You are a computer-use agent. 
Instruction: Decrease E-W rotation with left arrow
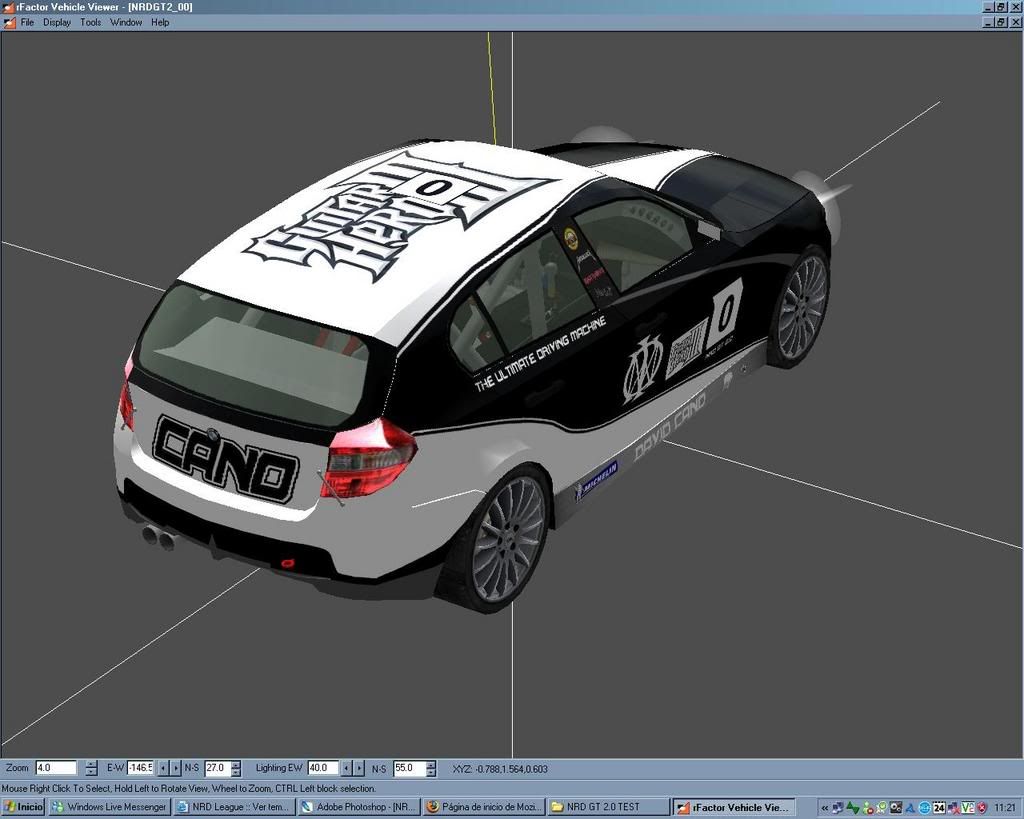coord(163,768)
